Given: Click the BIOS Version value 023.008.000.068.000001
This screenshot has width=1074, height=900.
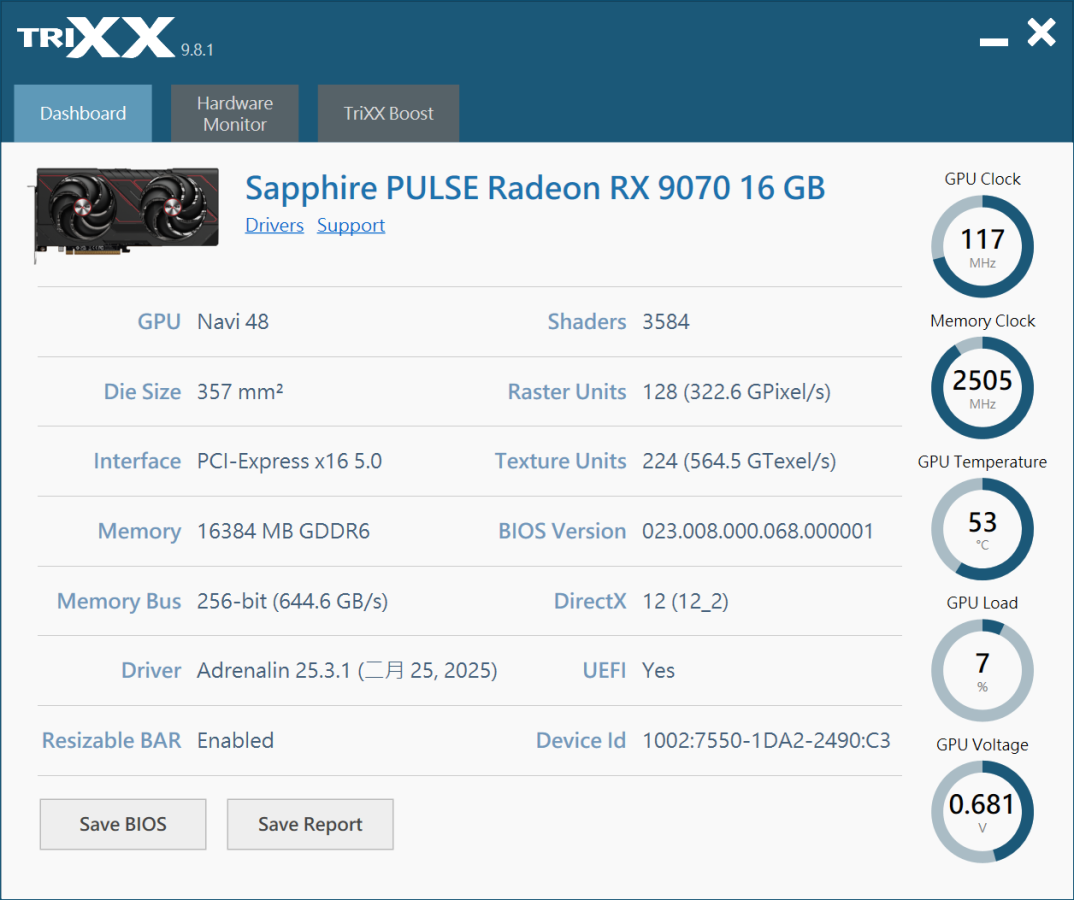Looking at the screenshot, I should pyautogui.click(x=758, y=532).
